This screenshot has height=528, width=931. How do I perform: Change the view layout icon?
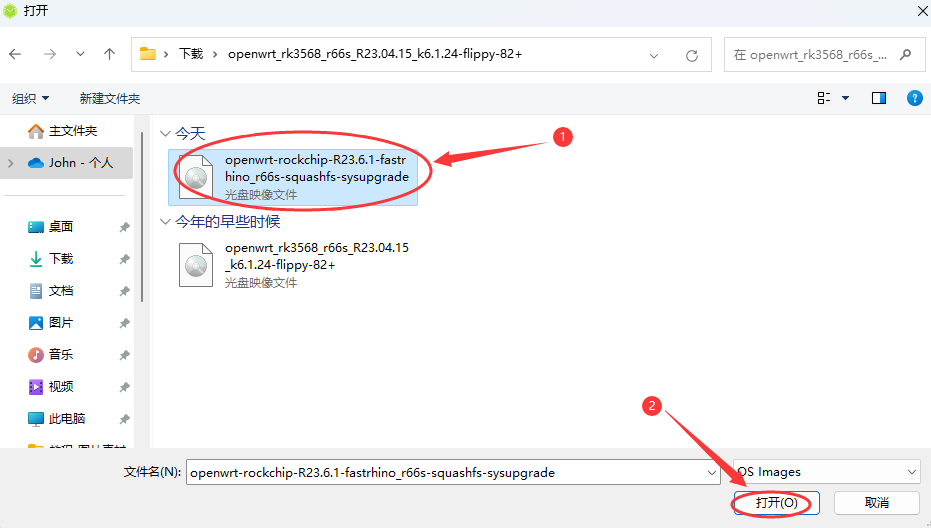point(824,98)
